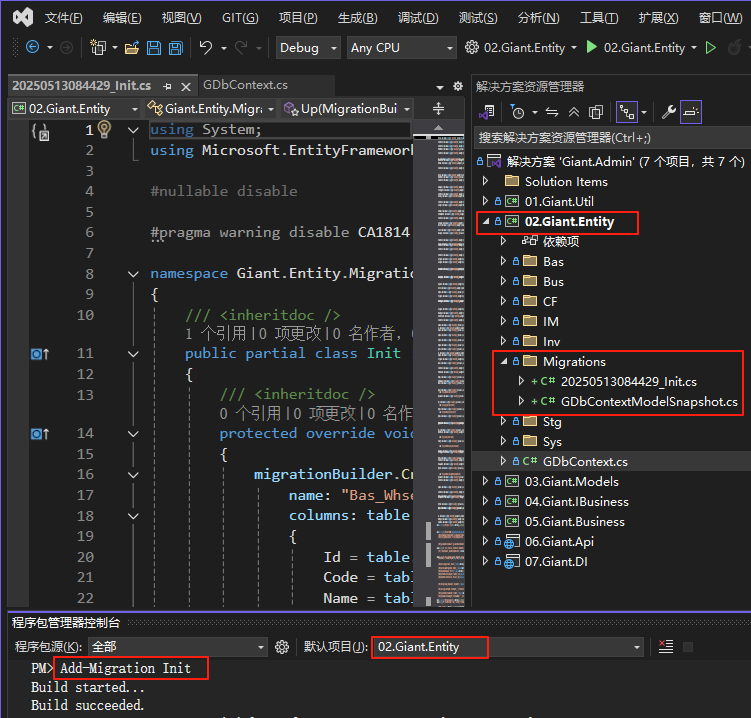This screenshot has height=718, width=751.
Task: Click the Collapse All icon in Solution Explorer
Action: [x=575, y=112]
